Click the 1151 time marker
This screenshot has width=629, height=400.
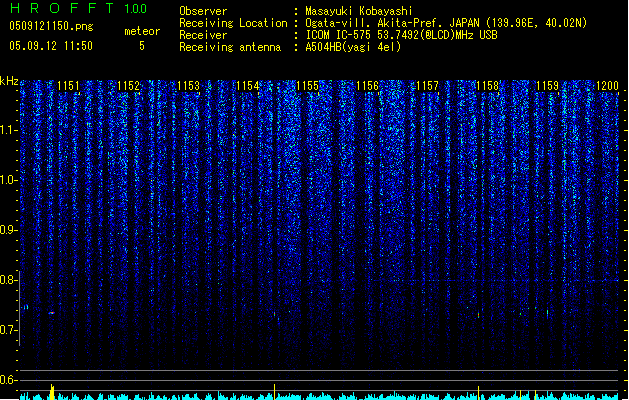[69, 86]
